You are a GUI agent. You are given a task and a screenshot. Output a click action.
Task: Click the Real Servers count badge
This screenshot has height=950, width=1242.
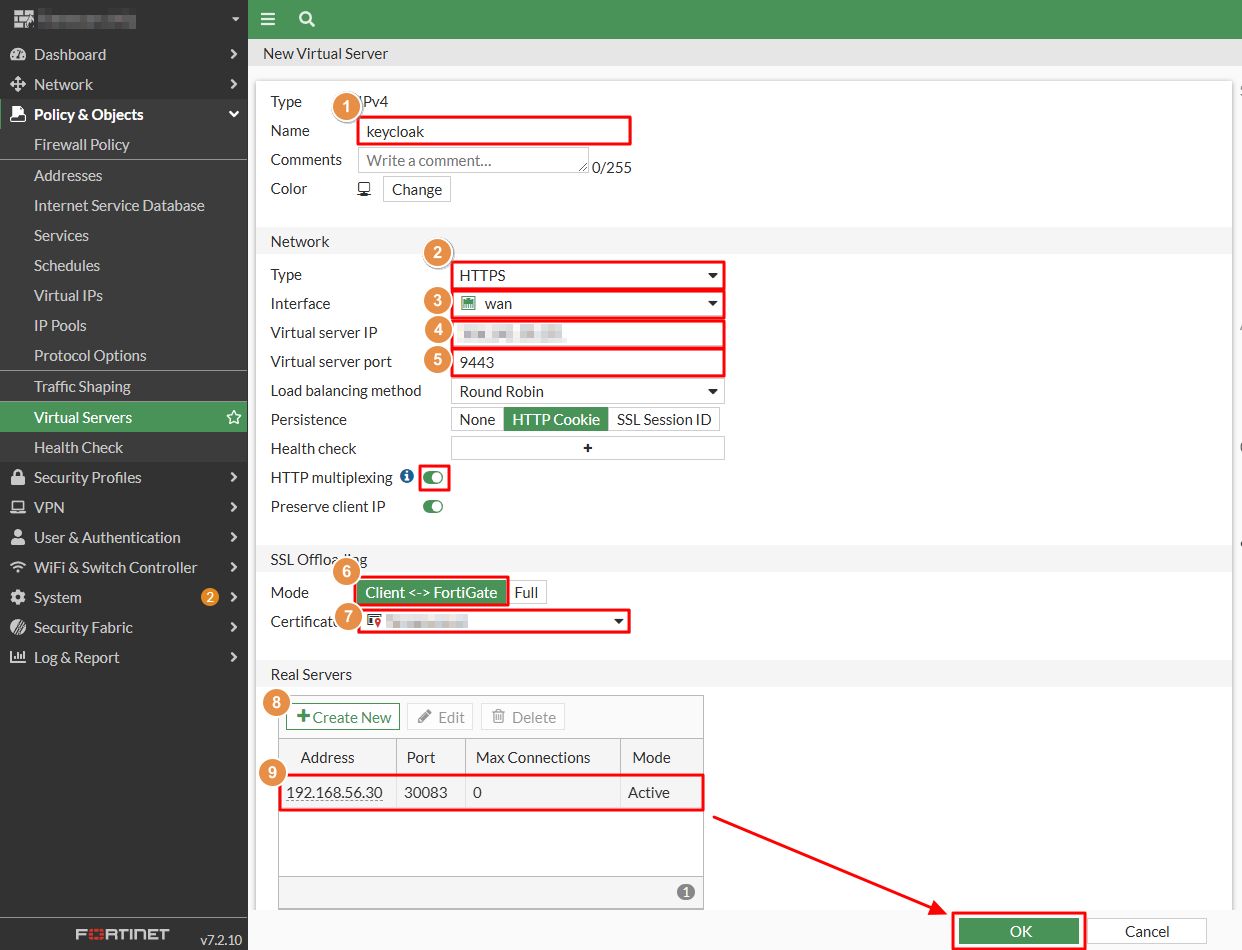(686, 892)
